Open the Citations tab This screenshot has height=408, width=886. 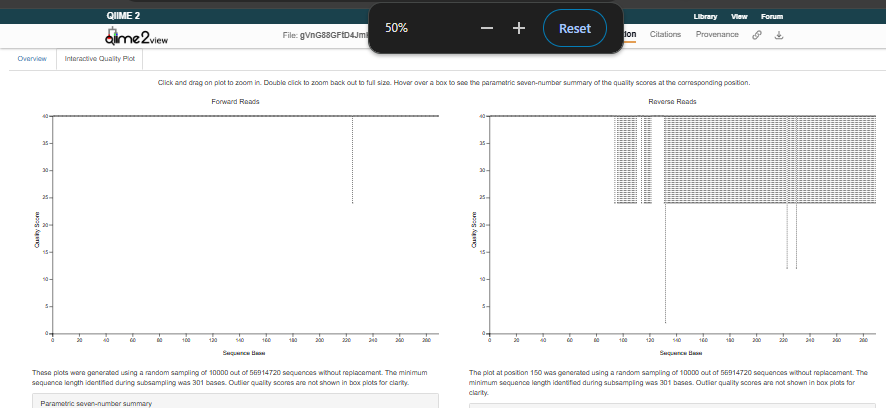[666, 35]
